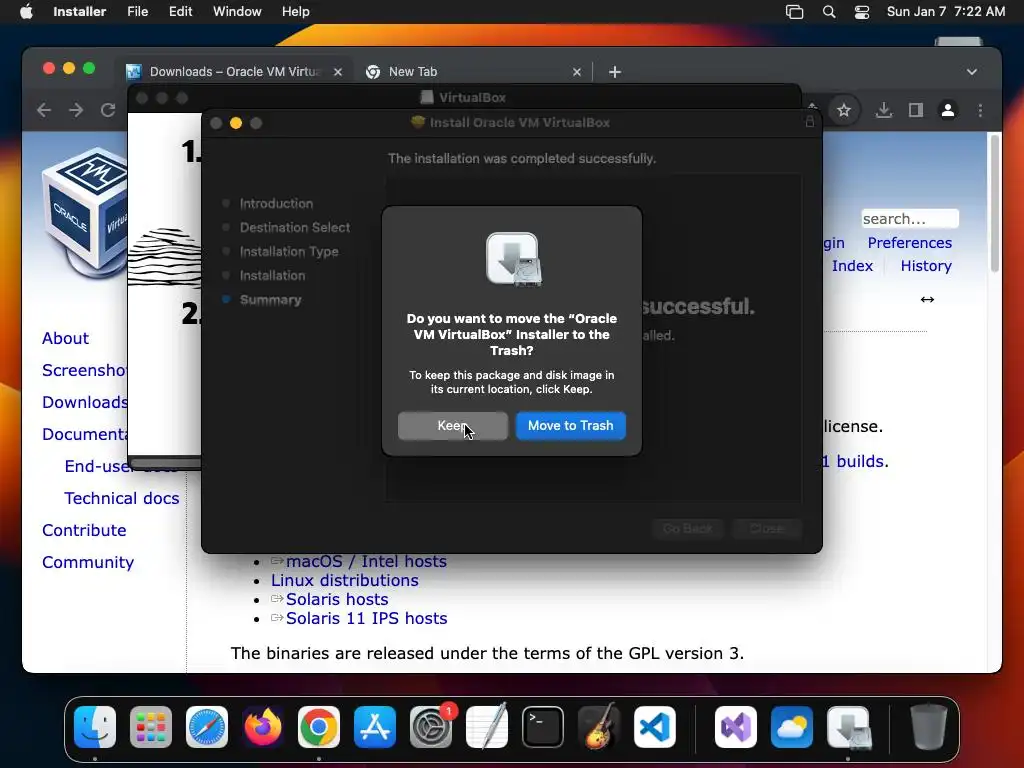Open the Technical docs sidebar link

121,498
